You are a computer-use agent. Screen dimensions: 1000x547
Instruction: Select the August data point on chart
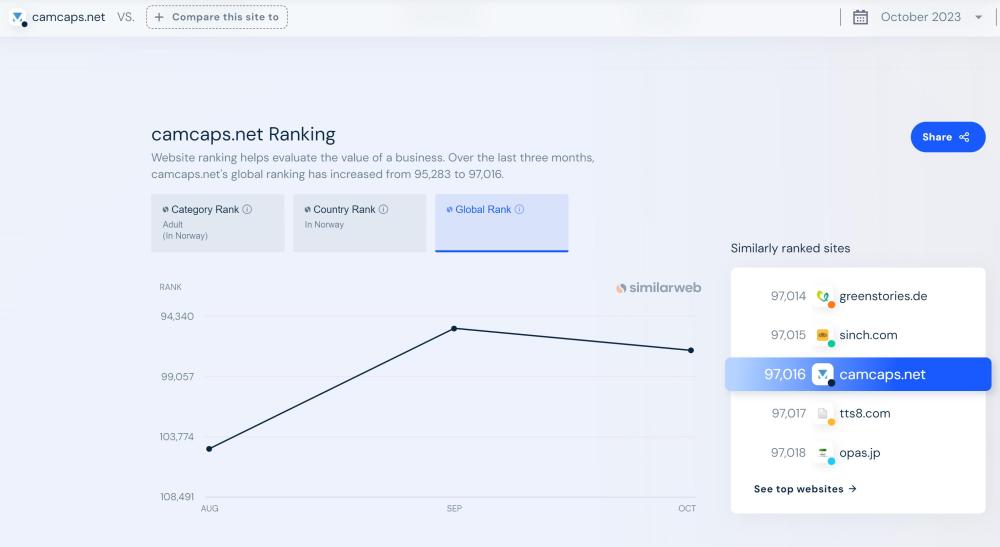[209, 449]
